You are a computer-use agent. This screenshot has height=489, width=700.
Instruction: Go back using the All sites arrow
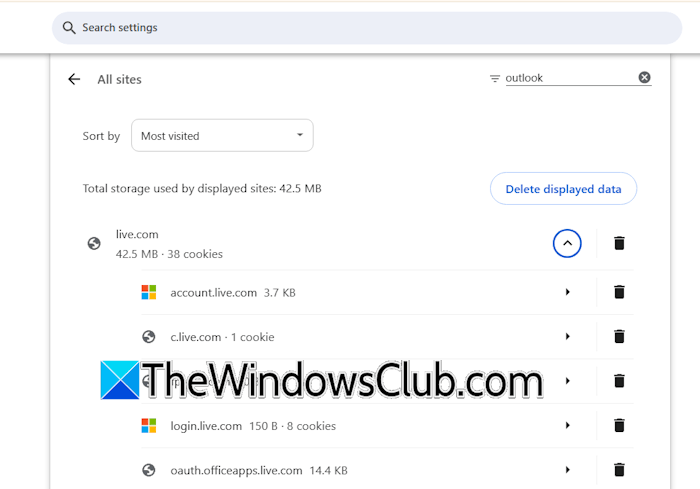point(74,79)
